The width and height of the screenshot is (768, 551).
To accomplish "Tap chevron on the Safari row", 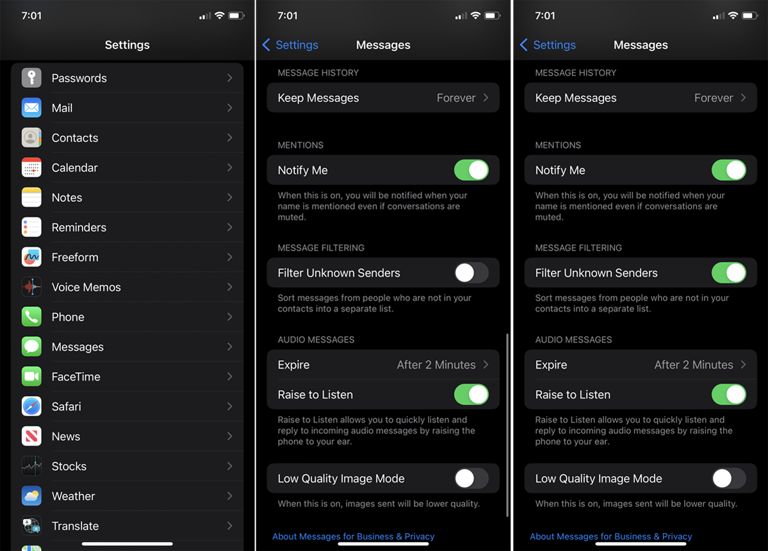I will pos(230,407).
